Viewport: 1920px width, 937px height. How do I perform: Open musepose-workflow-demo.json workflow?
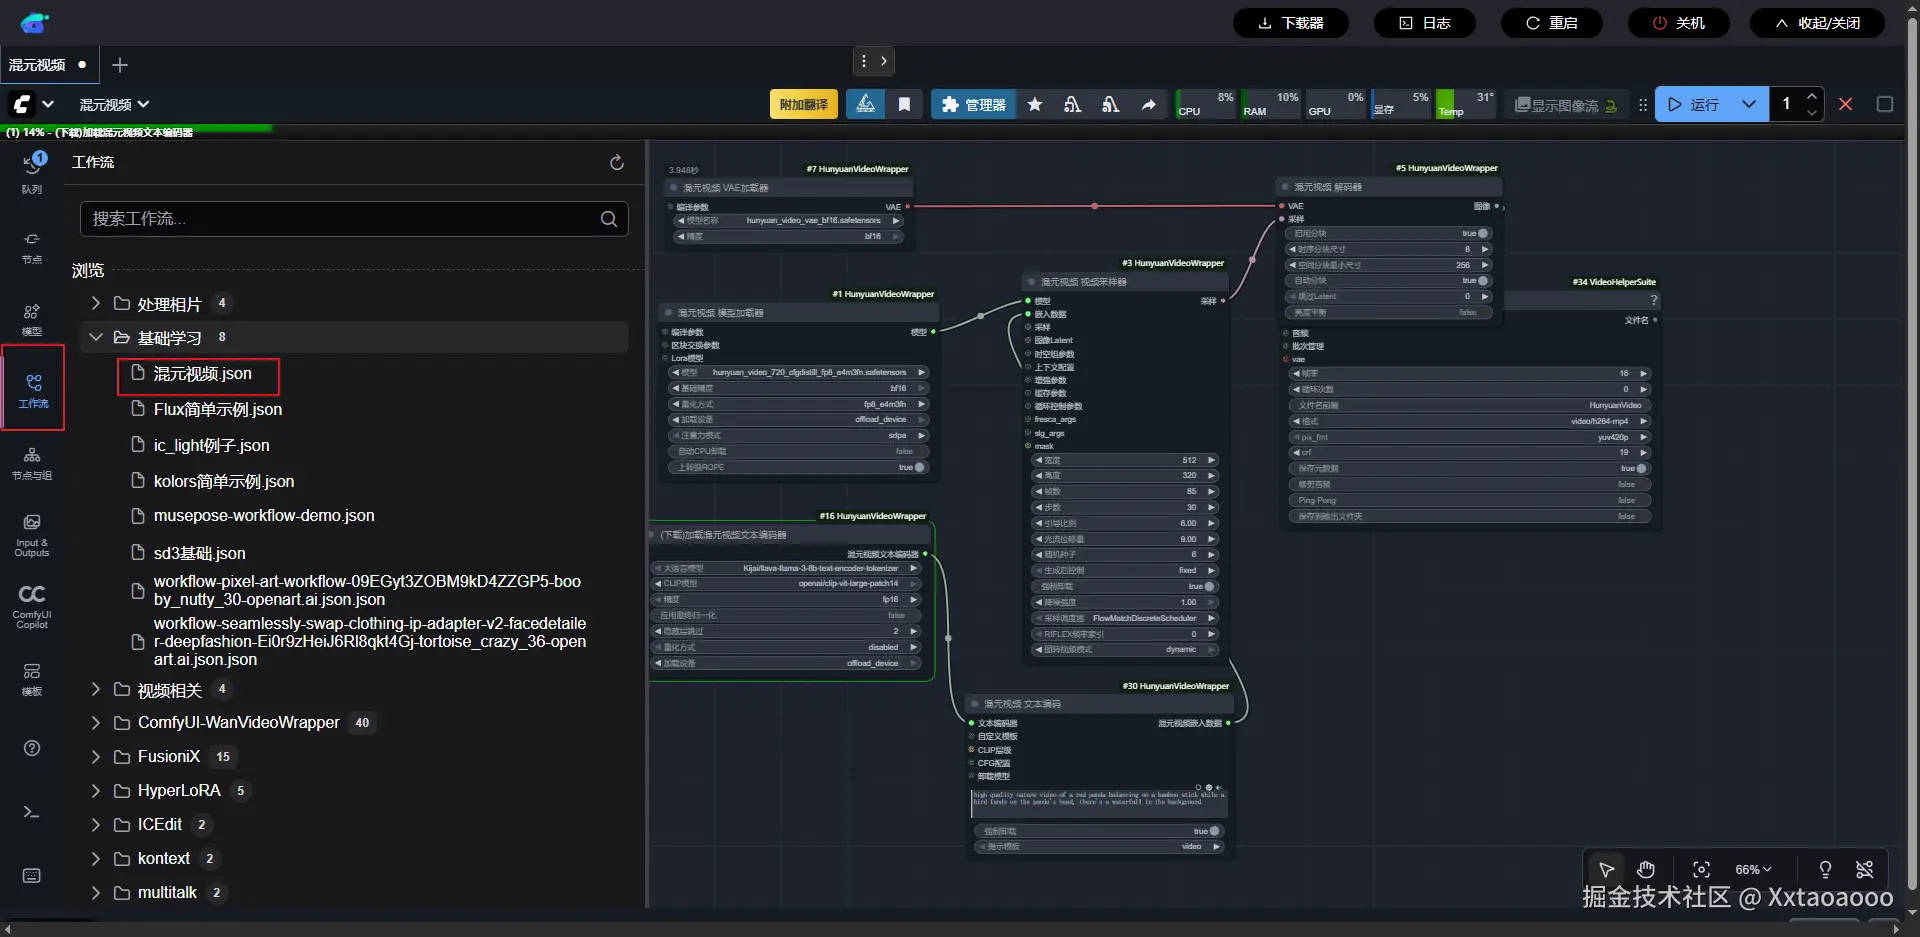pyautogui.click(x=264, y=515)
